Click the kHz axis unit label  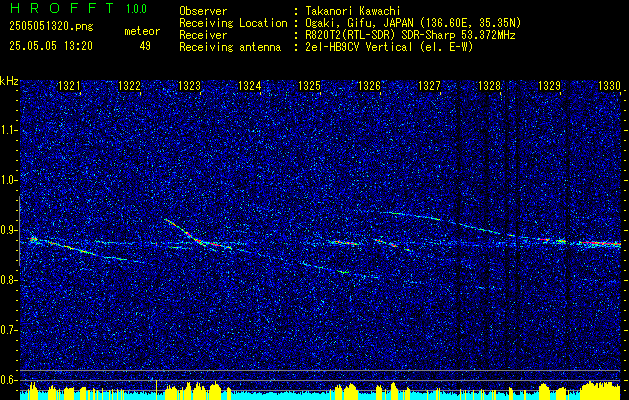(x=9, y=81)
